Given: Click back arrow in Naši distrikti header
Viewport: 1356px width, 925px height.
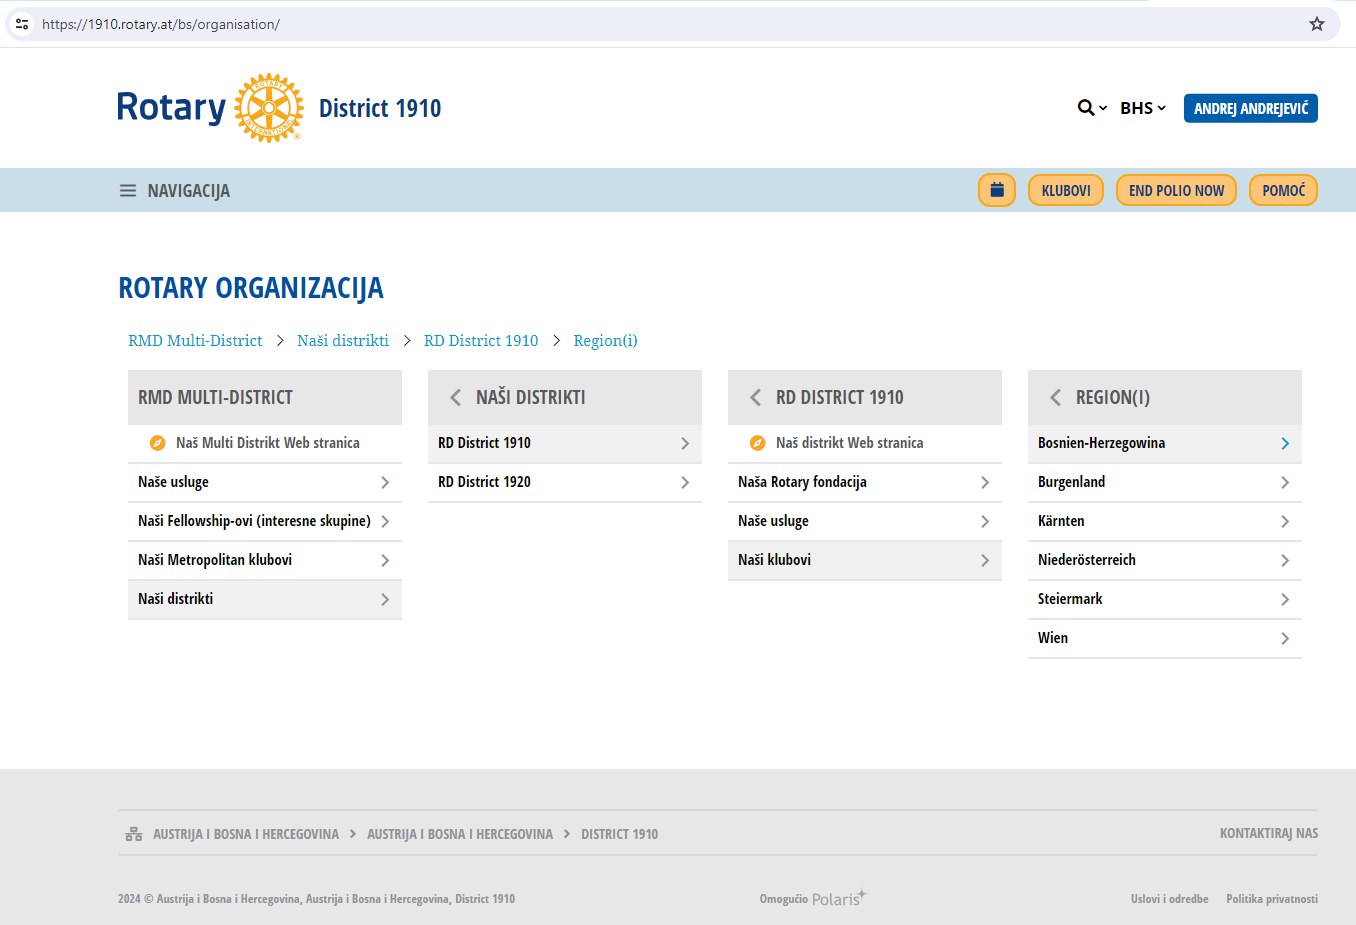Looking at the screenshot, I should [x=455, y=398].
